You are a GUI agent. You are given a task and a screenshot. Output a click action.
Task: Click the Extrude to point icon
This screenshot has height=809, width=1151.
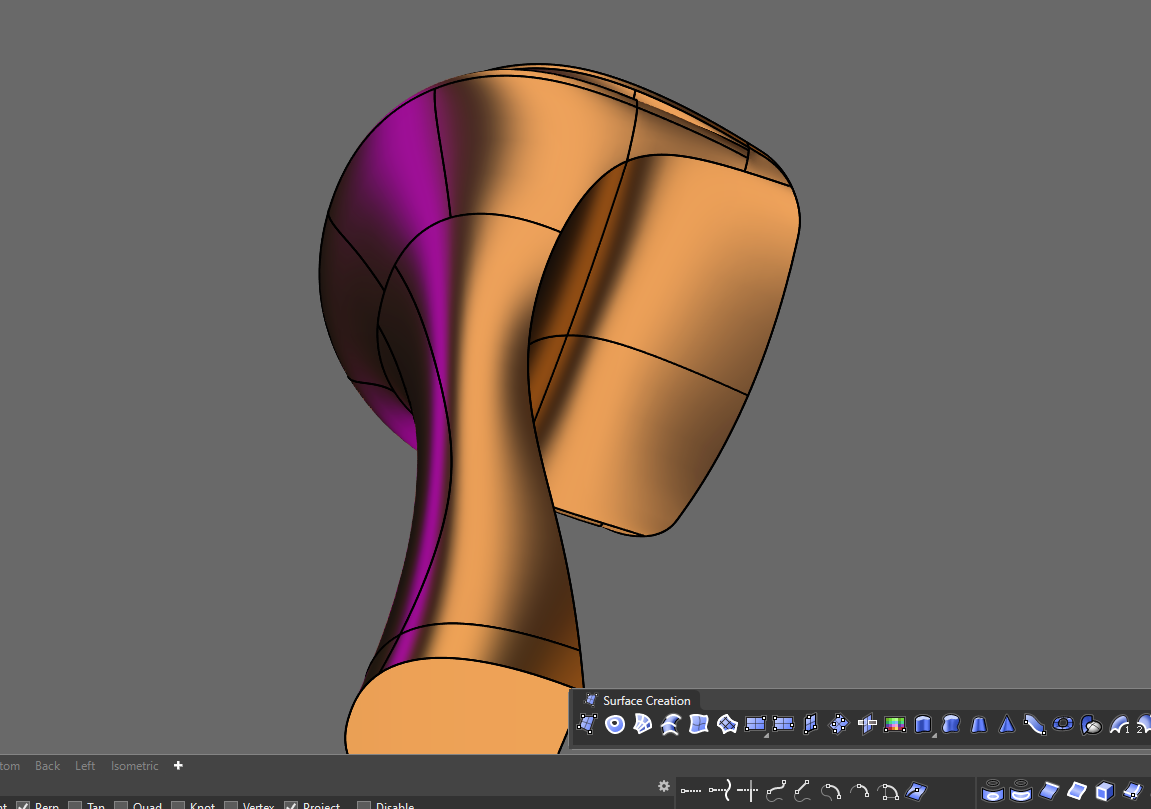[1006, 725]
